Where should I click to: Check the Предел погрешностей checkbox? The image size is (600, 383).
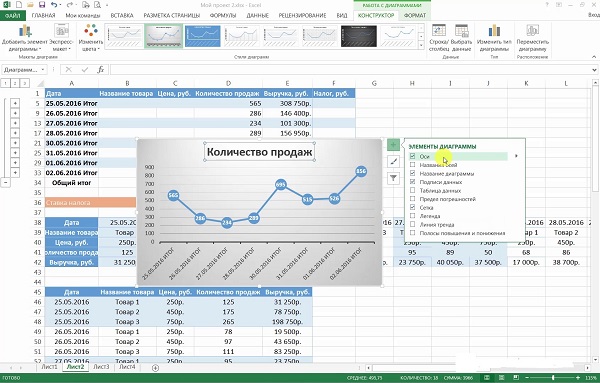click(412, 199)
